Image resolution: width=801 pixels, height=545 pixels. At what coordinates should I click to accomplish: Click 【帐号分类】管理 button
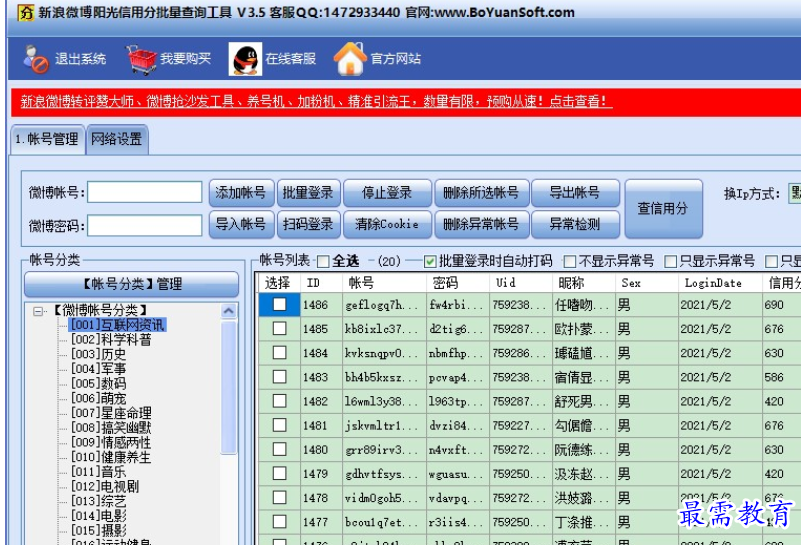[x=131, y=284]
